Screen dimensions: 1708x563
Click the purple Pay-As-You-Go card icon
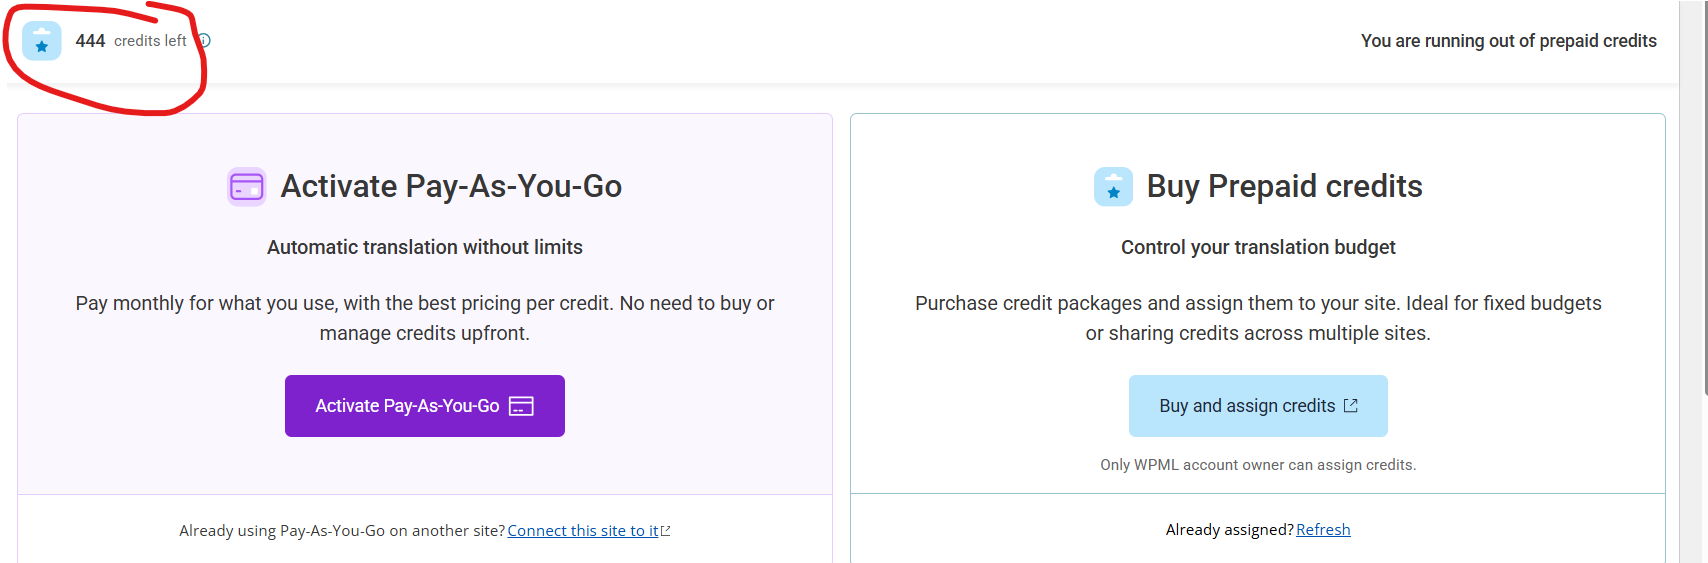tap(247, 187)
